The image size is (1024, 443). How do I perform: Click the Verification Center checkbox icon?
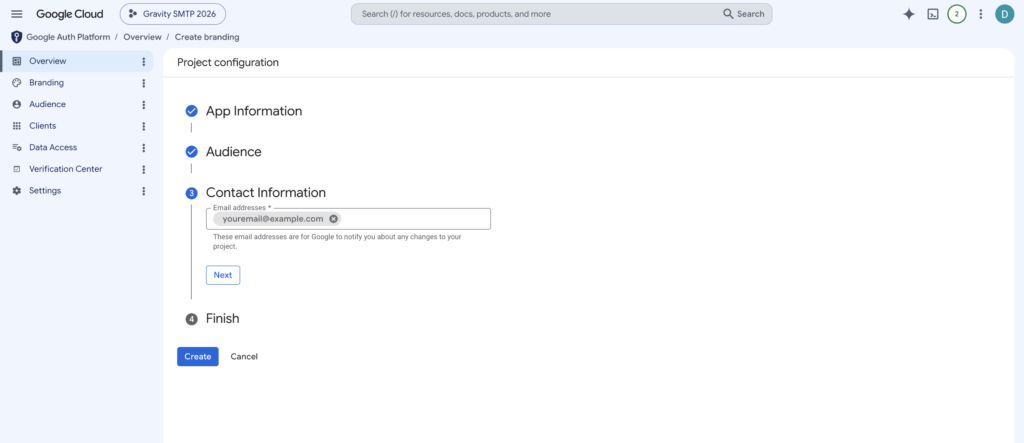17,169
